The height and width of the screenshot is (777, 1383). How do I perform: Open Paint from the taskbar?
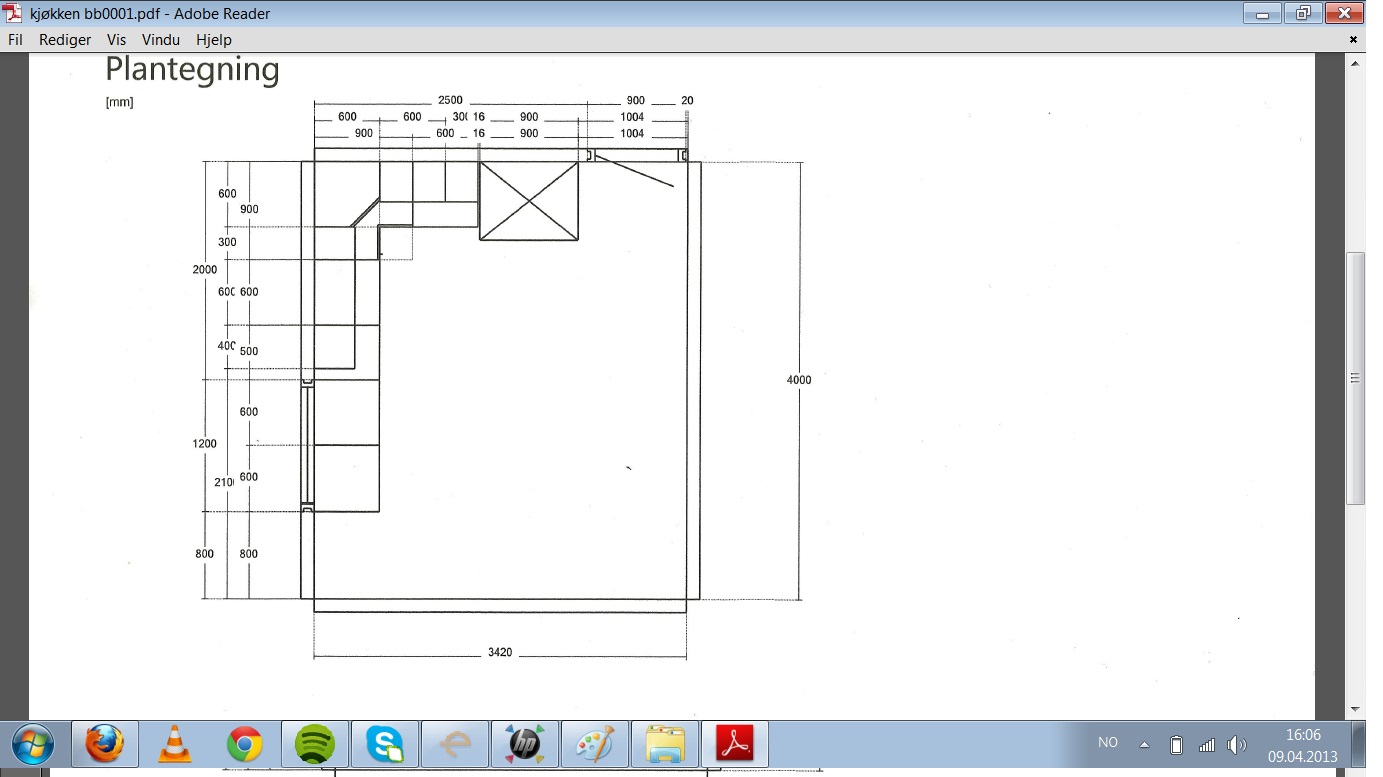click(595, 745)
